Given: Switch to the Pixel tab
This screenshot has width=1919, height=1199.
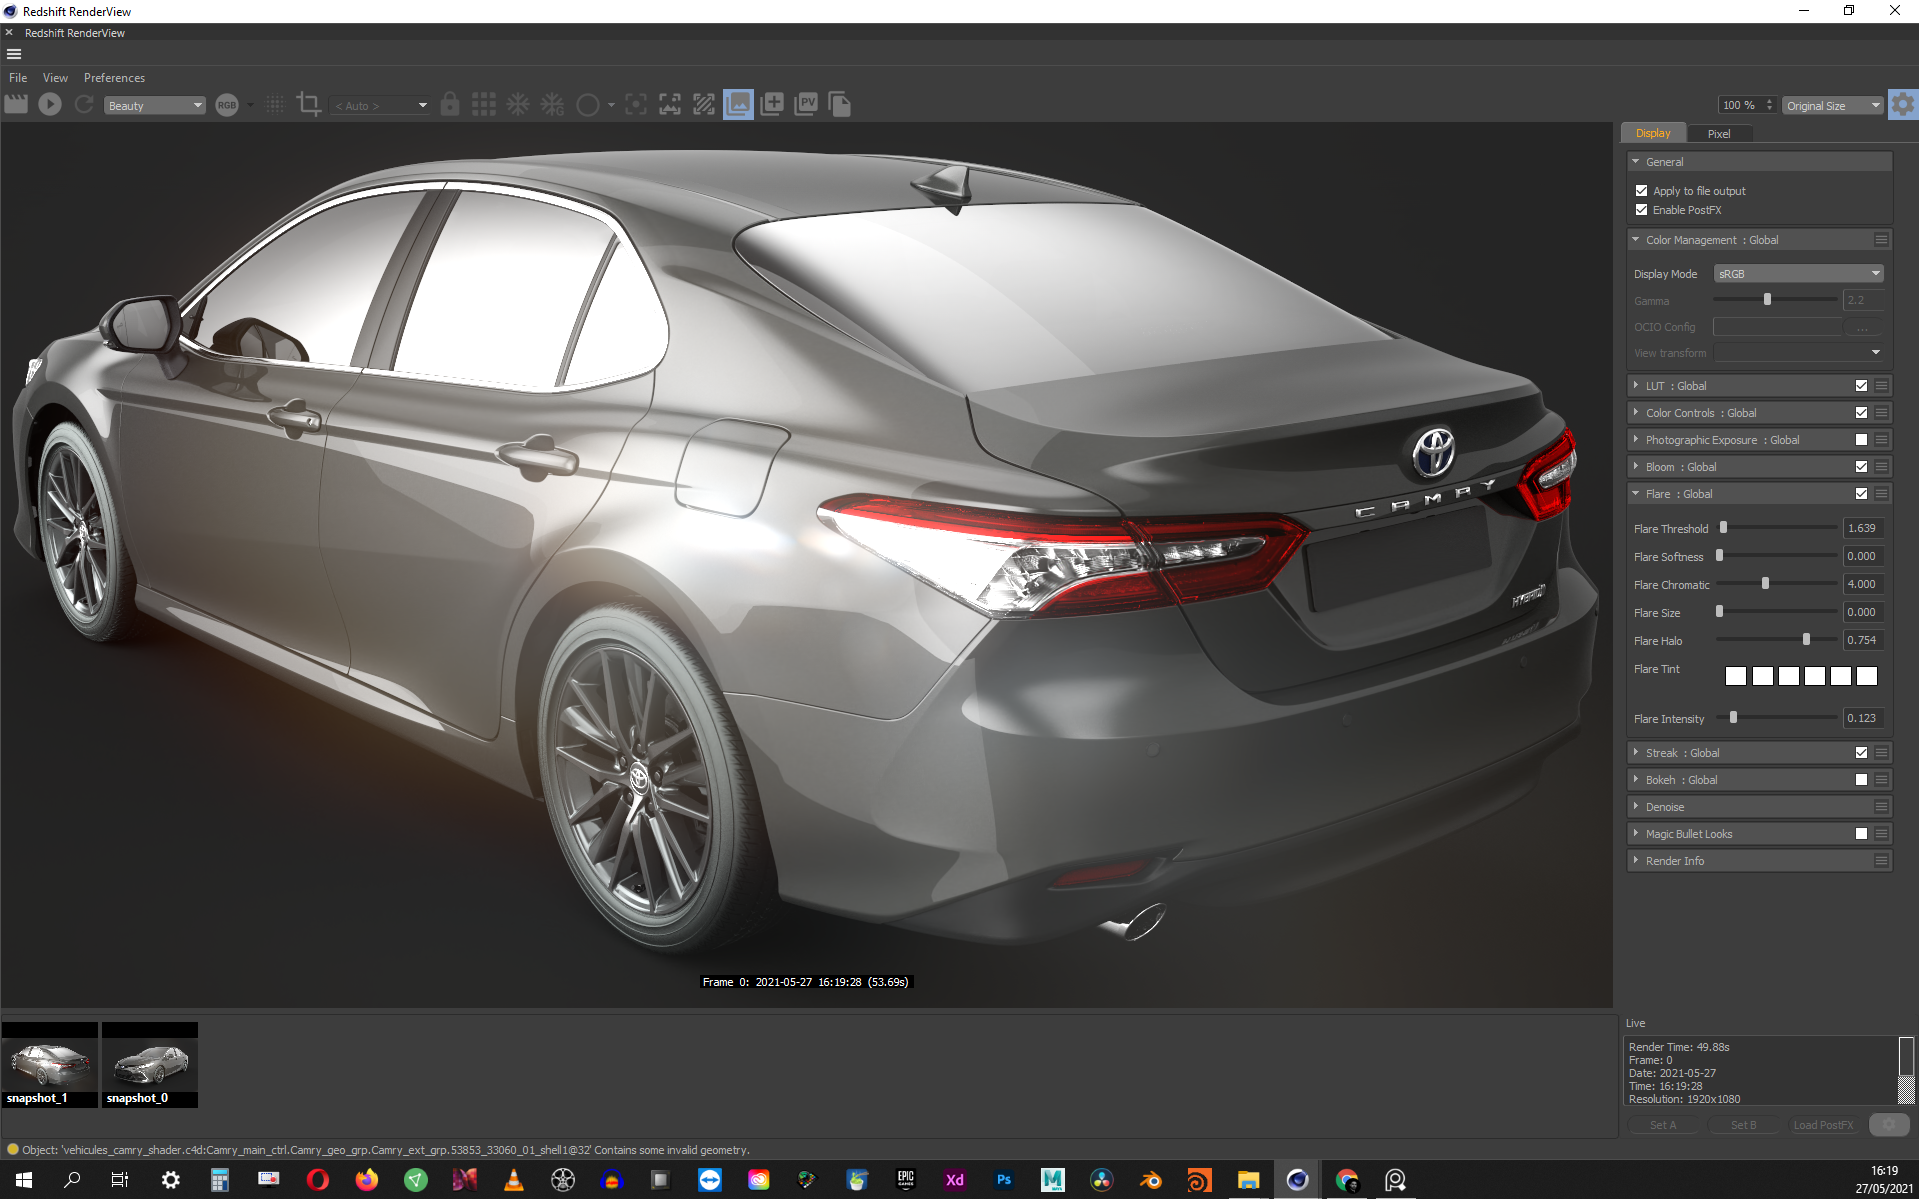Looking at the screenshot, I should point(1718,133).
